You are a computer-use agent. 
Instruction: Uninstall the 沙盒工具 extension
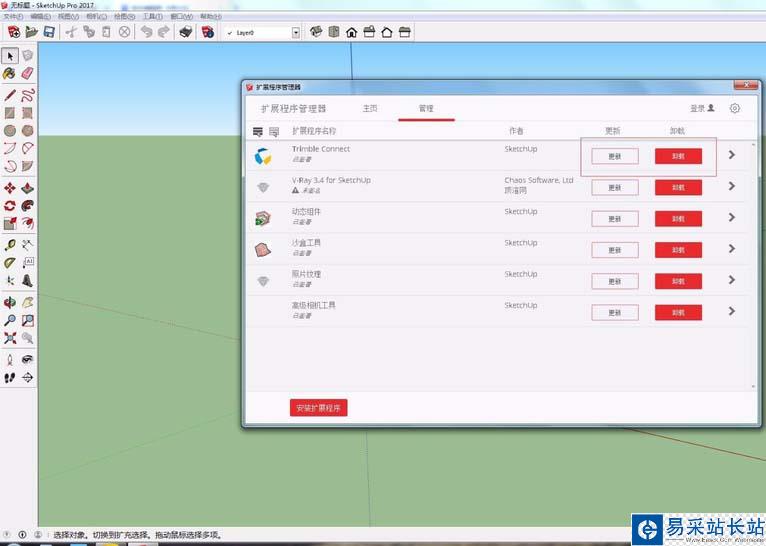678,250
